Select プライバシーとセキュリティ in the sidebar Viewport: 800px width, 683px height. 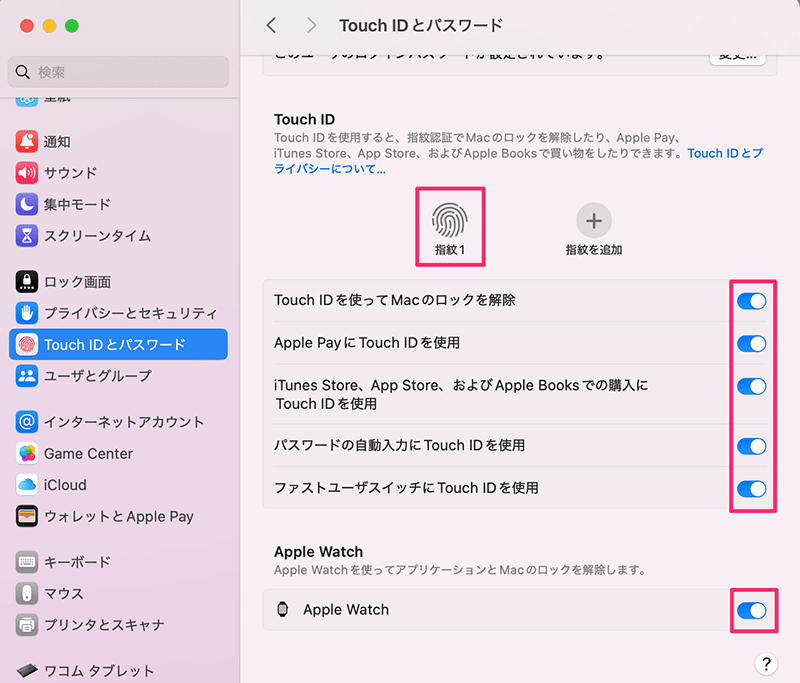[131, 313]
